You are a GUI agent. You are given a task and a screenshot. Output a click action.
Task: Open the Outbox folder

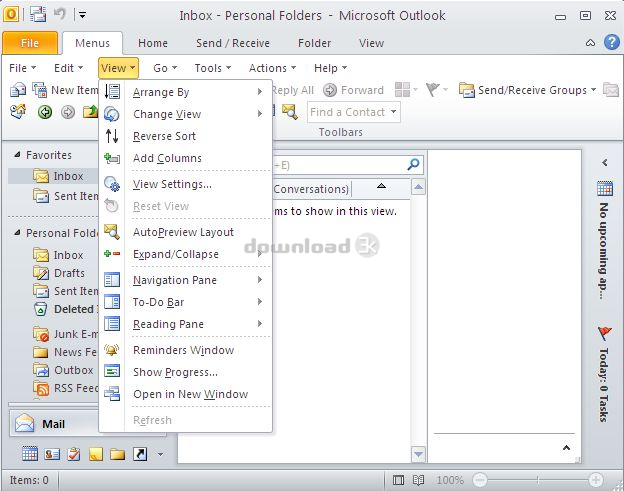click(x=64, y=370)
